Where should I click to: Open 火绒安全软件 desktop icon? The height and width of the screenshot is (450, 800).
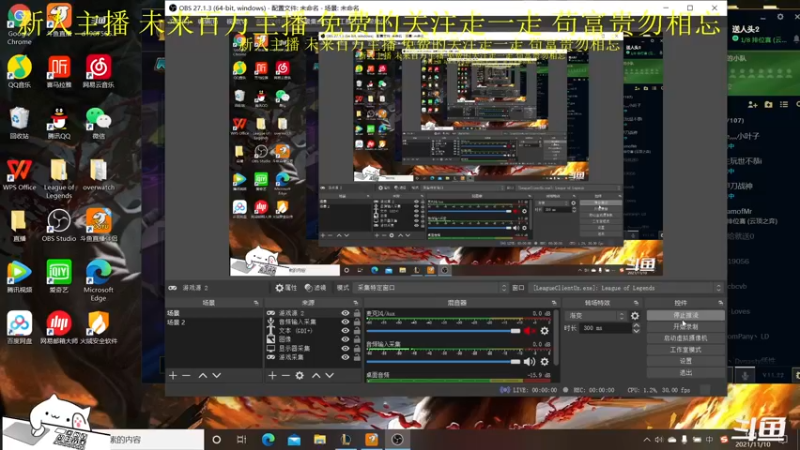point(98,327)
